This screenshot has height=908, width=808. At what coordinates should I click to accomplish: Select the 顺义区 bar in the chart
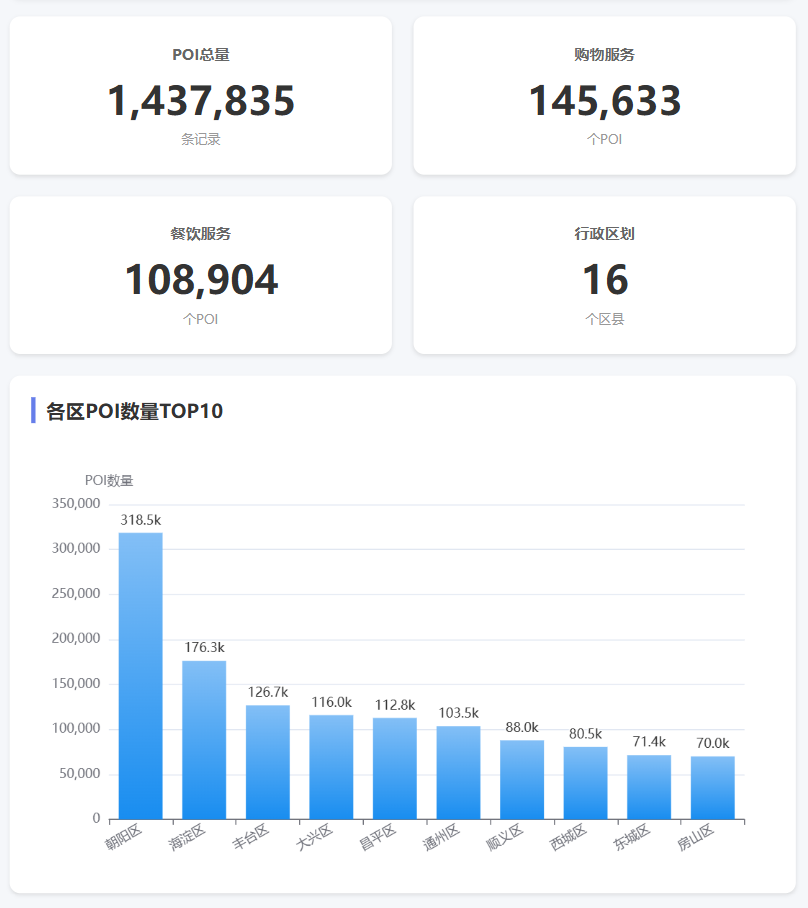coord(522,779)
